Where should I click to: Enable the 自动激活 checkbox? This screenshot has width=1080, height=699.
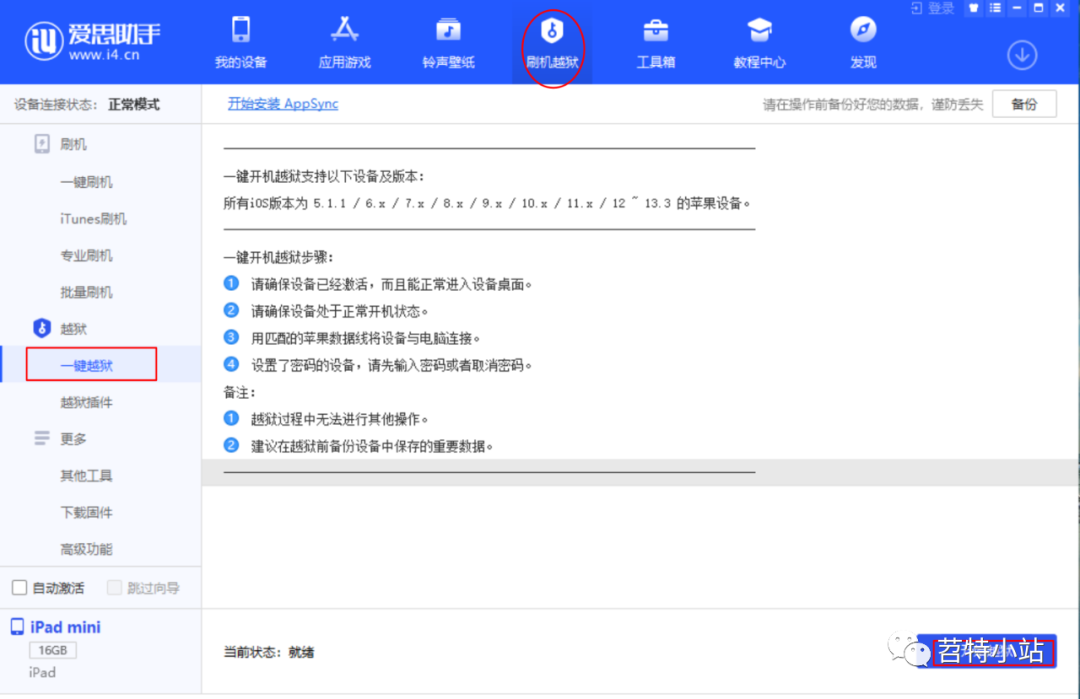(x=19, y=587)
